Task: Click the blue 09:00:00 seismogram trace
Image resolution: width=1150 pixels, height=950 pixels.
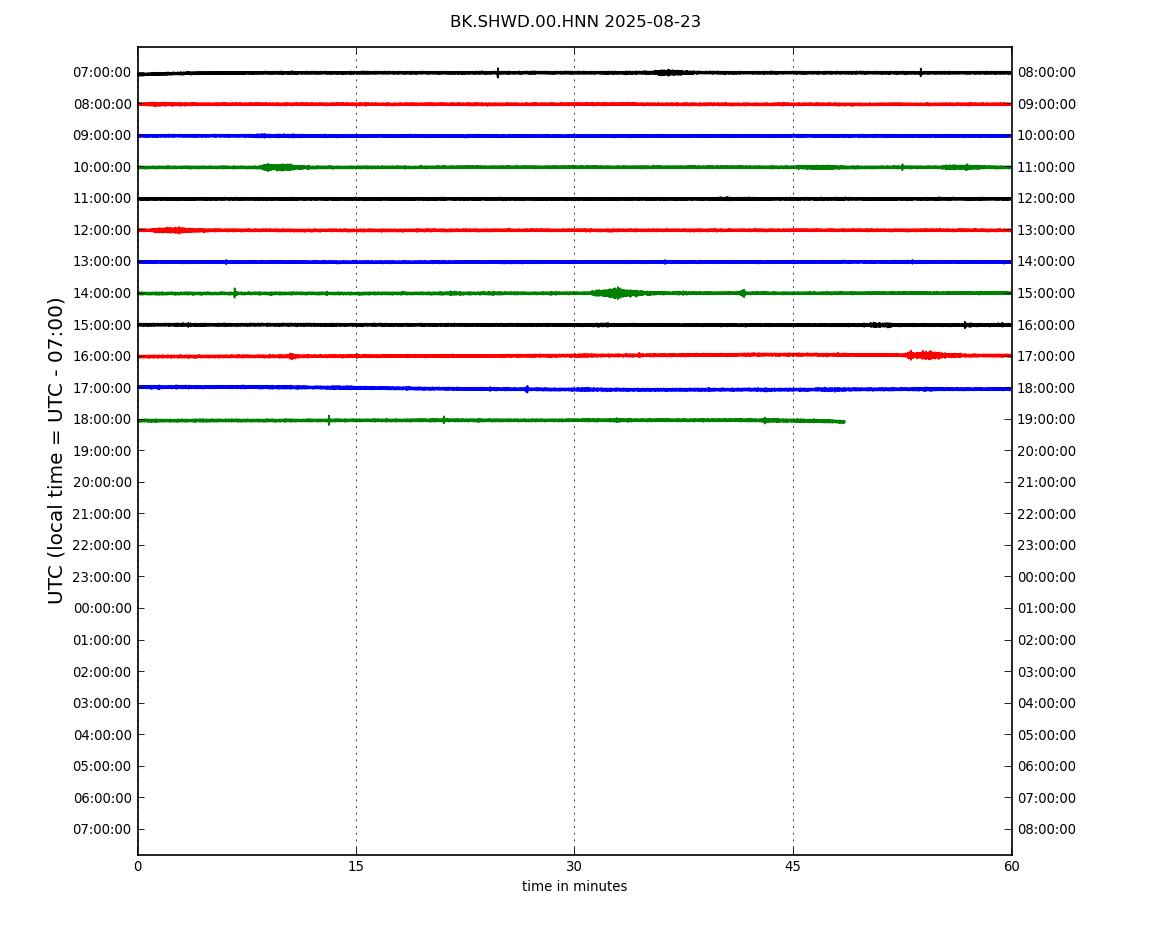Action: [x=574, y=136]
